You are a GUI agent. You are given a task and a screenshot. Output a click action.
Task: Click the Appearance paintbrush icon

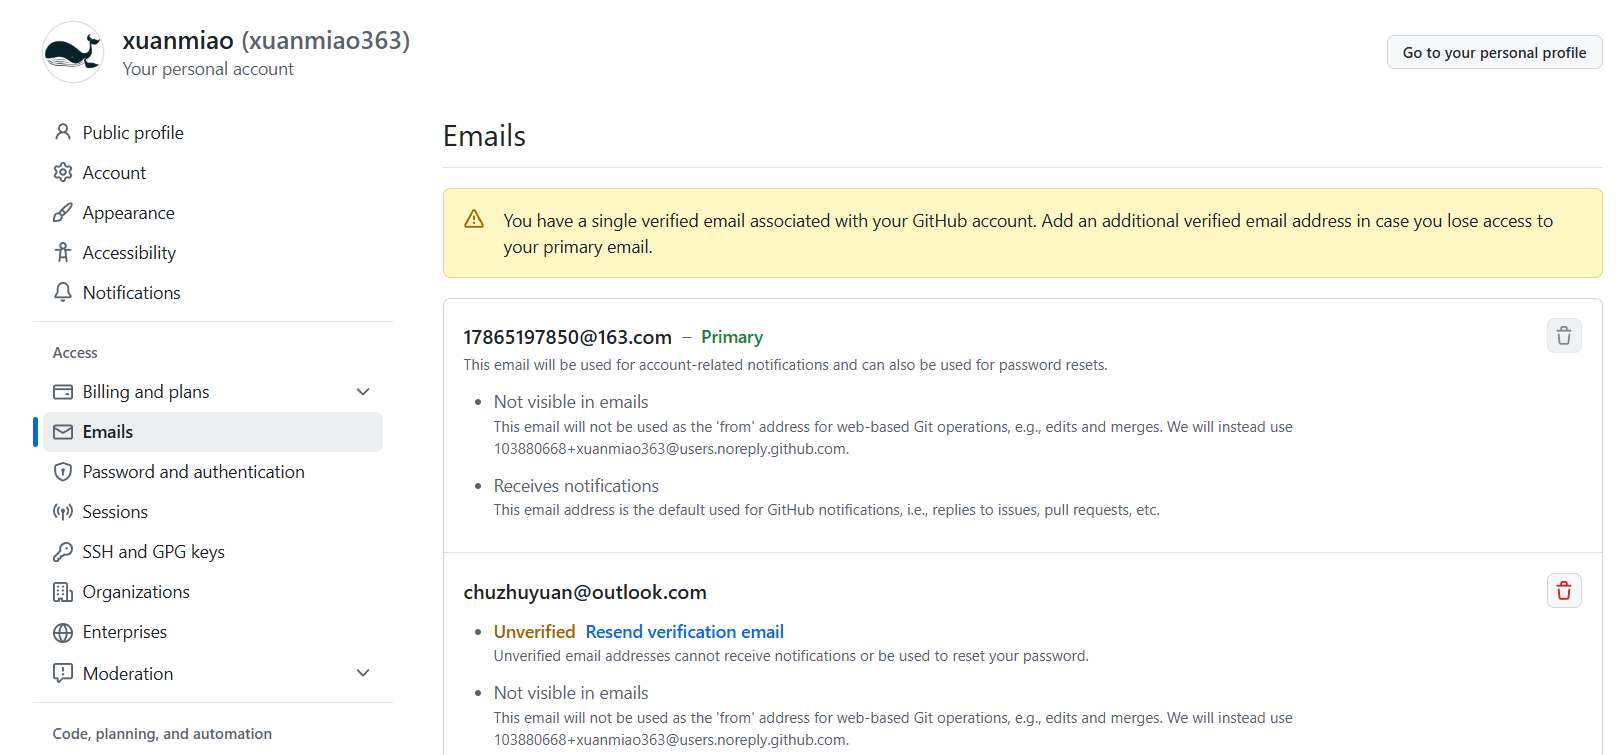[x=63, y=212]
